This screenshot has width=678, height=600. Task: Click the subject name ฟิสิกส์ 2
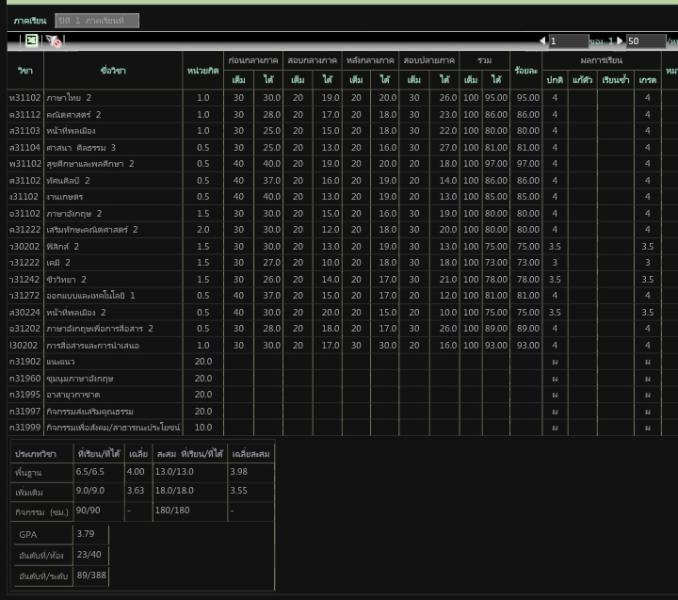click(63, 246)
